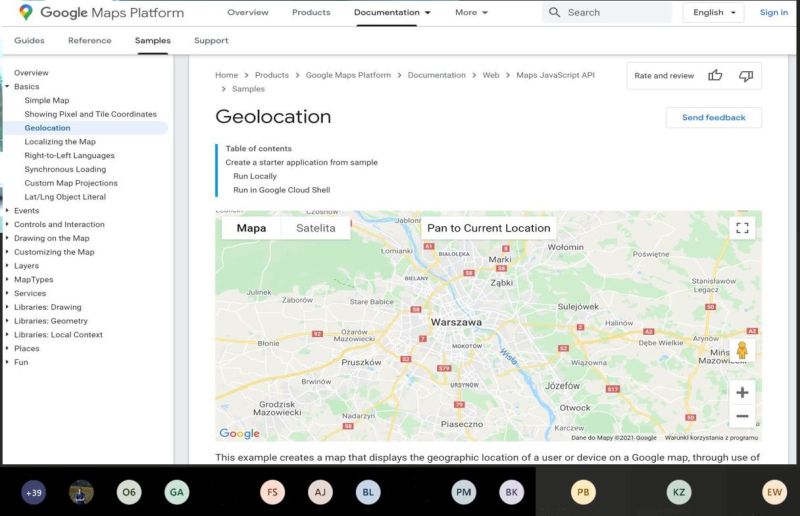Viewport: 800px width, 516px height.
Task: Give a thumbs down rating
Action: 746,76
